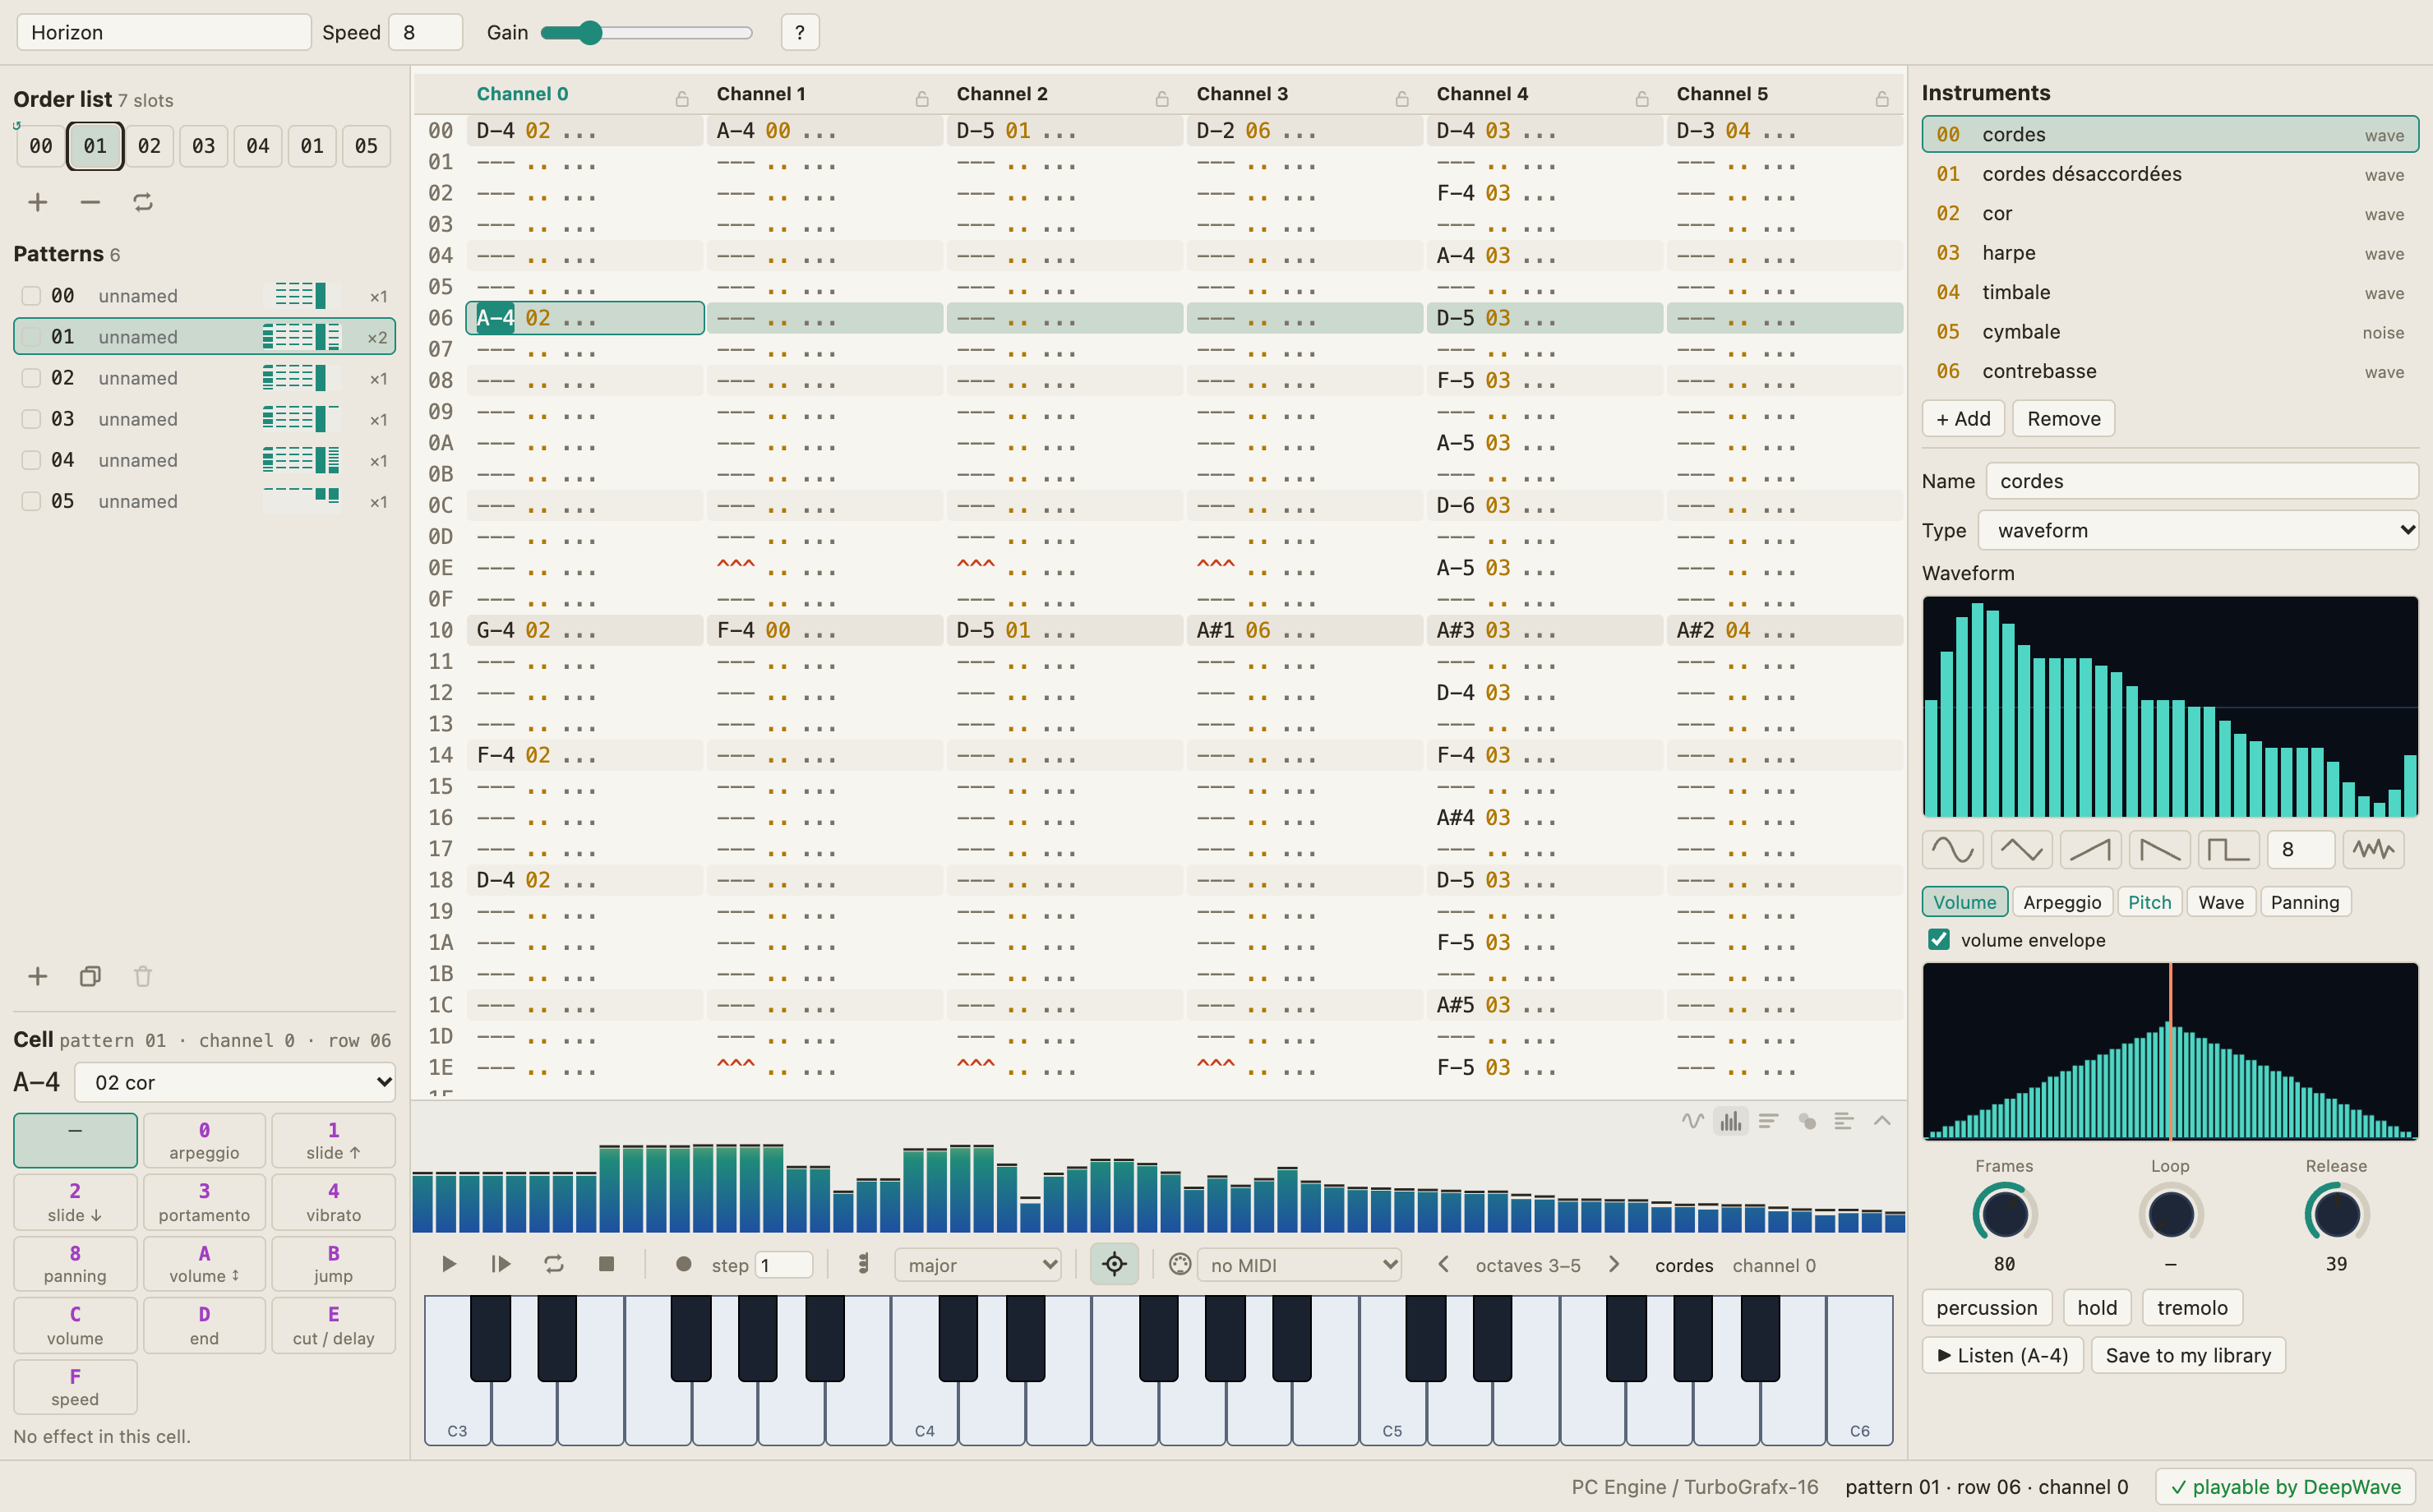Image resolution: width=2433 pixels, height=1512 pixels.
Task: Check the box for pattern 00 unnamed
Action: coord(31,296)
